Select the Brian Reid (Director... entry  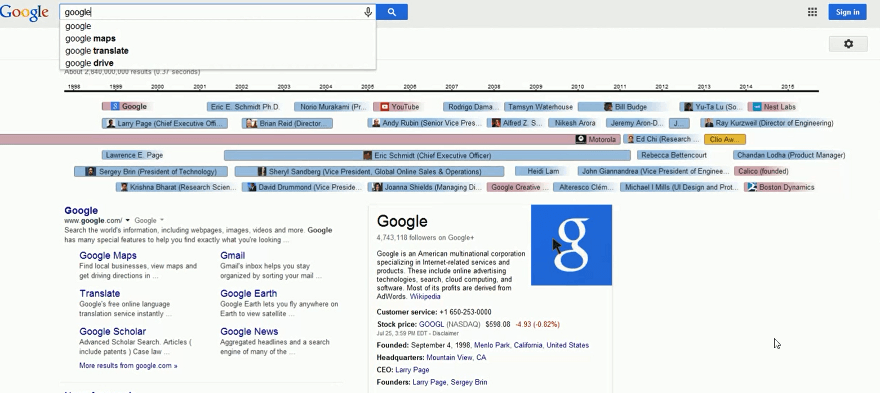coord(287,124)
